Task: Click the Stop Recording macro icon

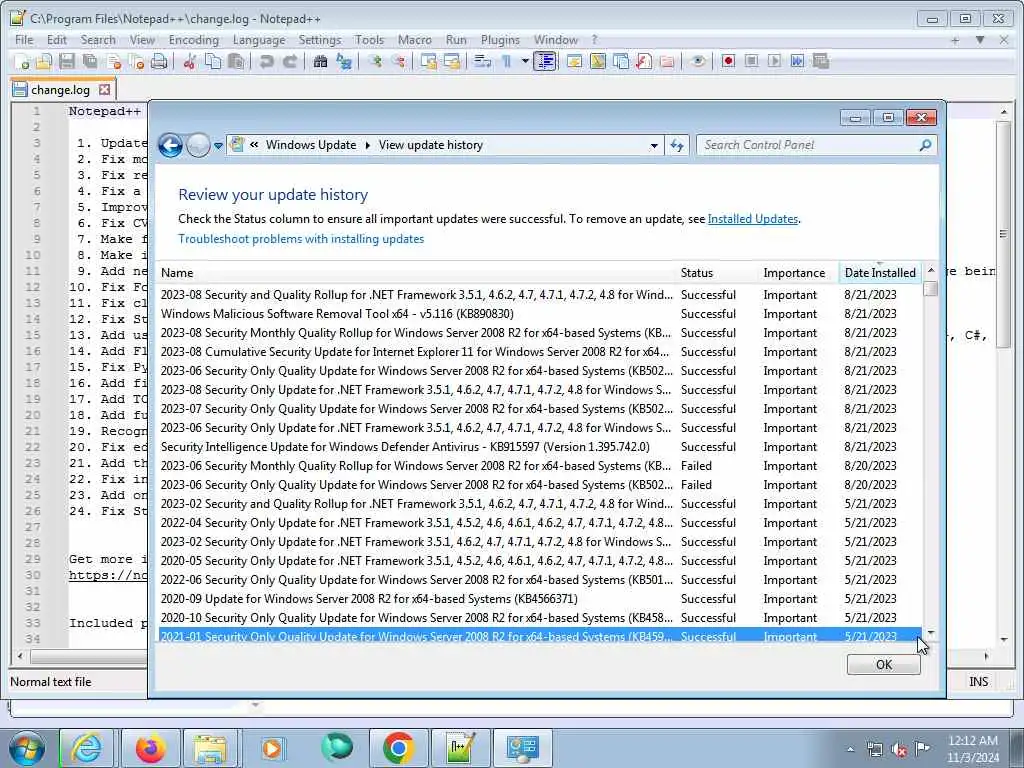Action: click(752, 61)
